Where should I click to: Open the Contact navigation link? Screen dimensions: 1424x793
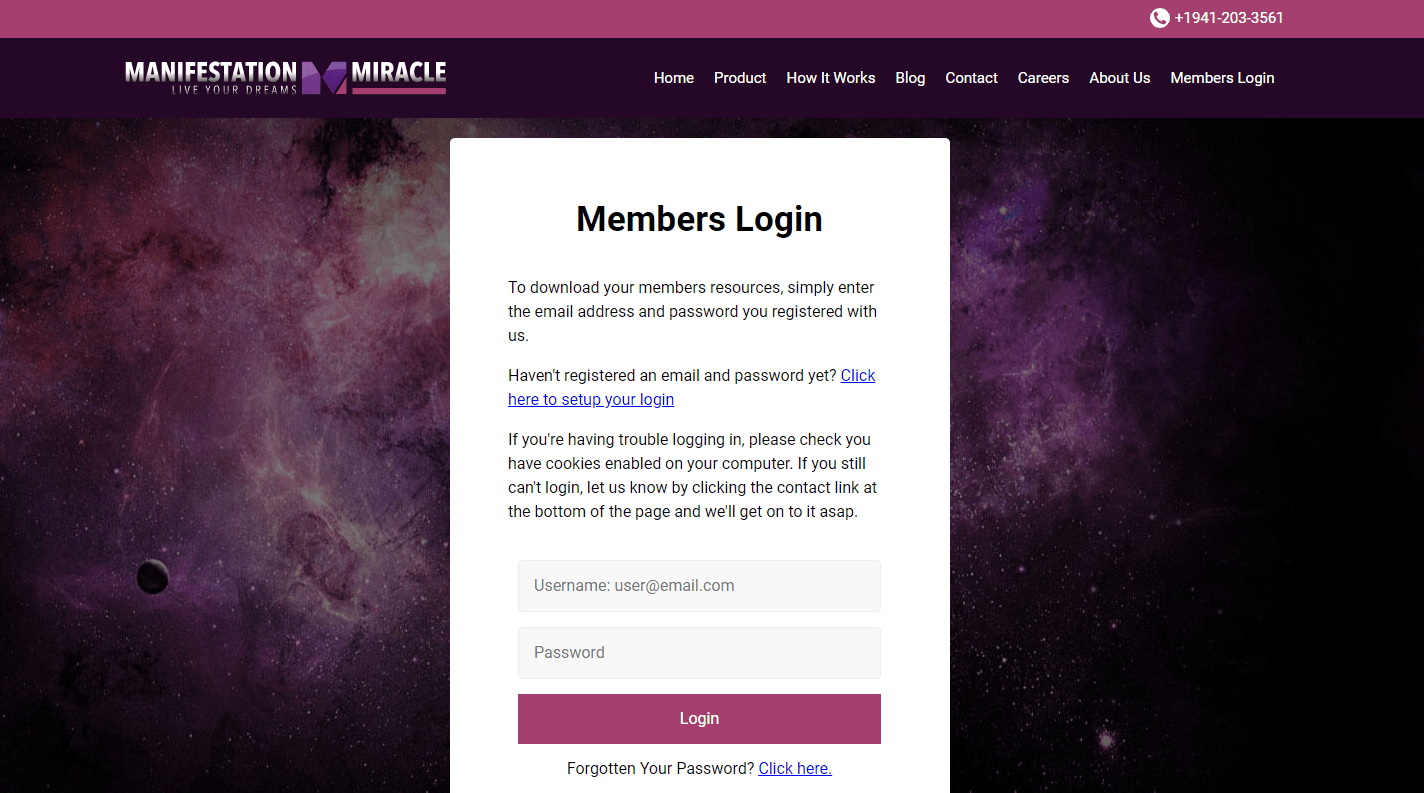pos(972,78)
